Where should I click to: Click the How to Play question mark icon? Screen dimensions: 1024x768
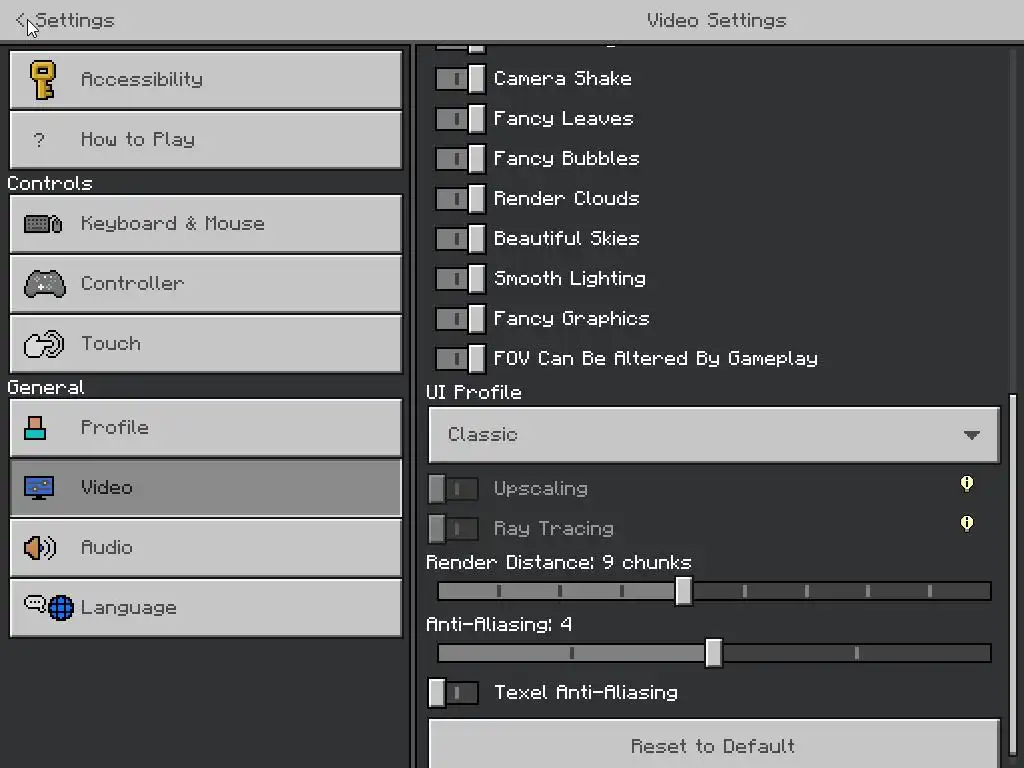[40, 140]
